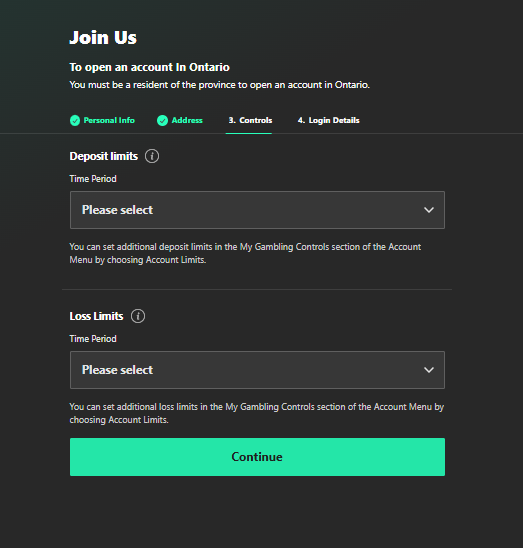Image resolution: width=523 pixels, height=548 pixels.
Task: Open the Loss Limits Time Period dropdown
Action: coord(257,370)
